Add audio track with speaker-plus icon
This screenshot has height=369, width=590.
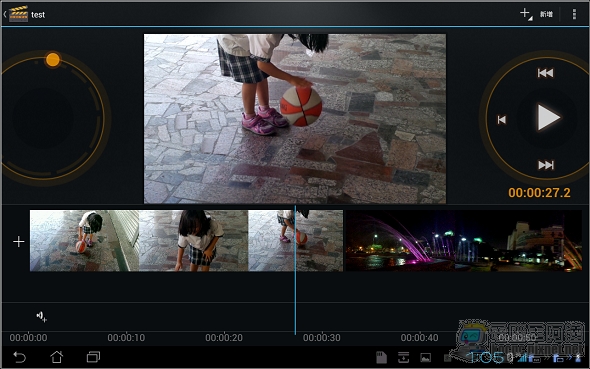[41, 316]
